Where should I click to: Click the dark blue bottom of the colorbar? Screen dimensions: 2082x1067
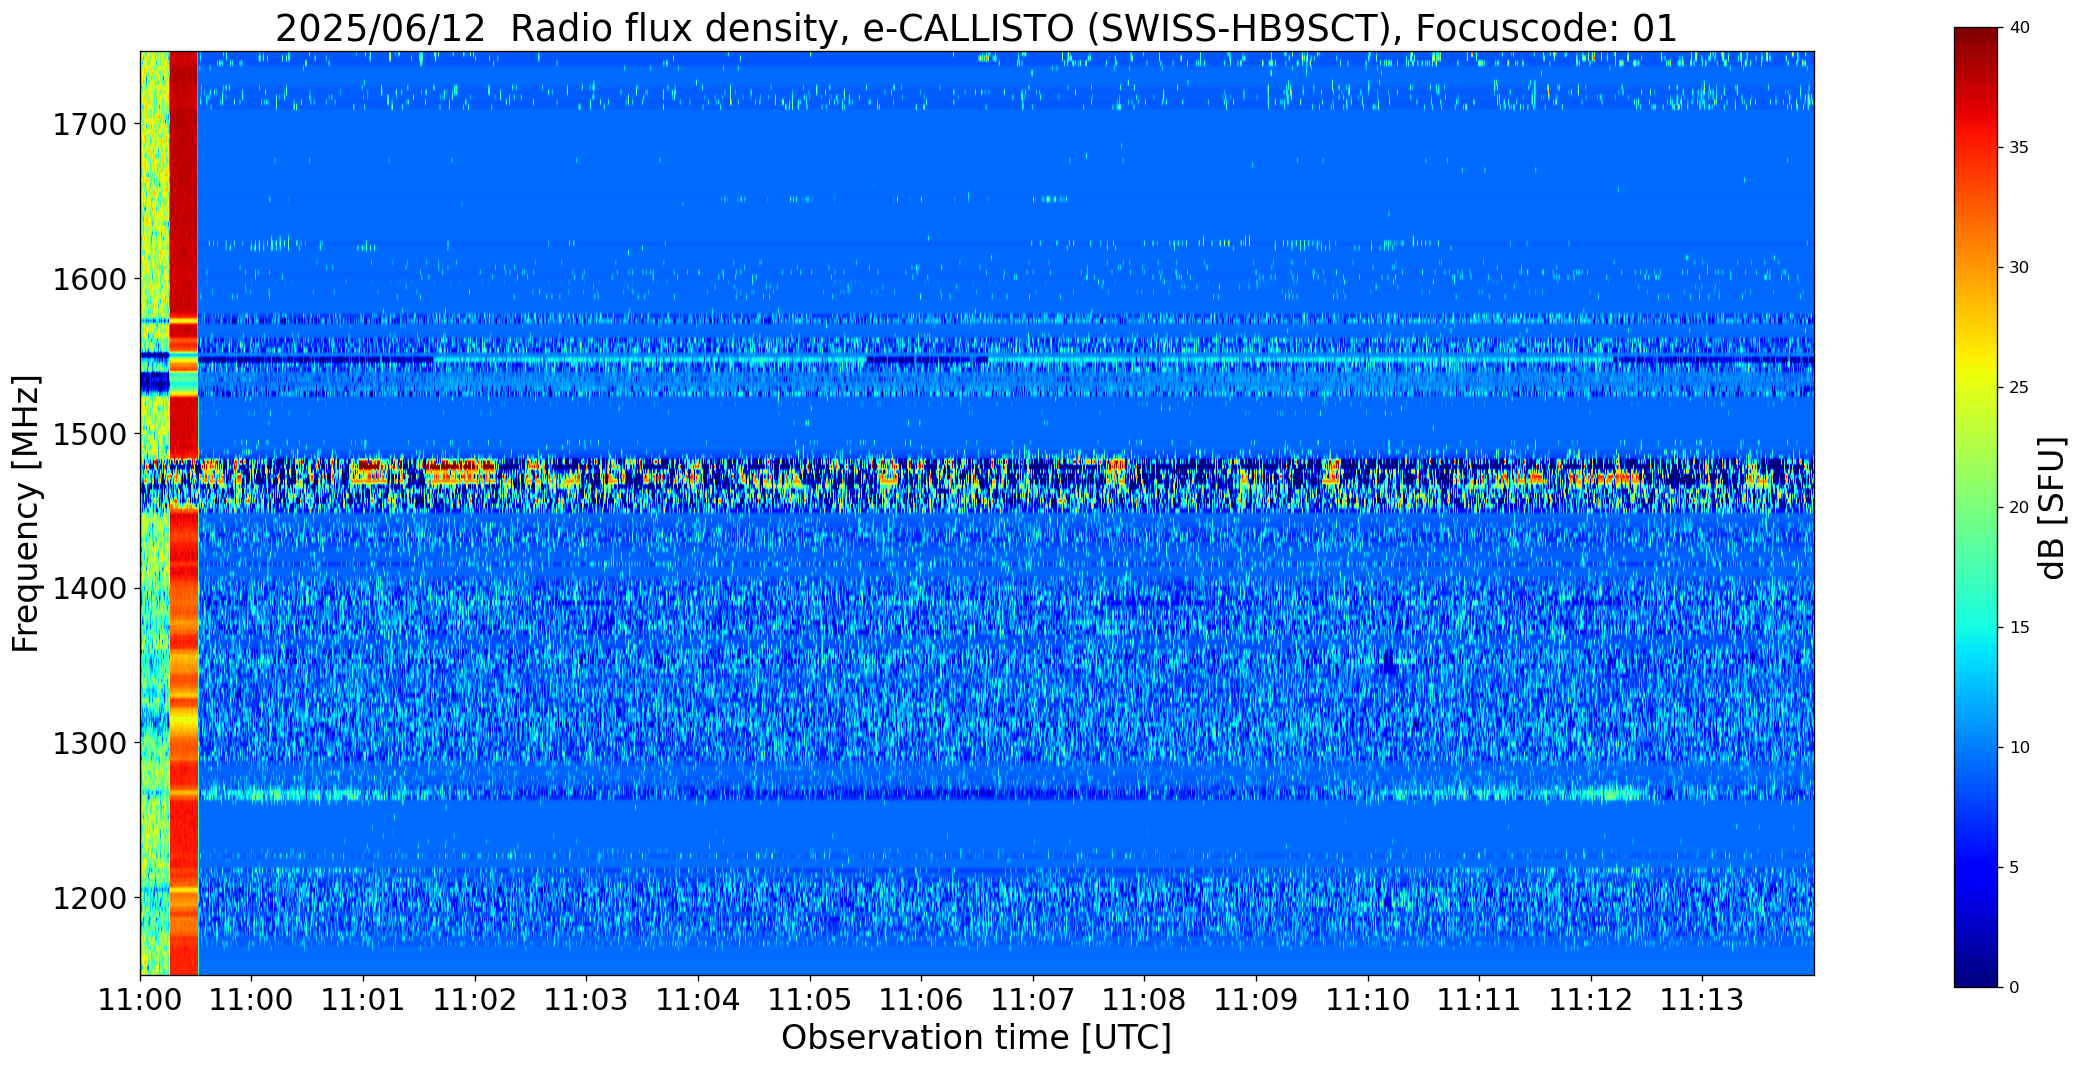tap(1978, 970)
